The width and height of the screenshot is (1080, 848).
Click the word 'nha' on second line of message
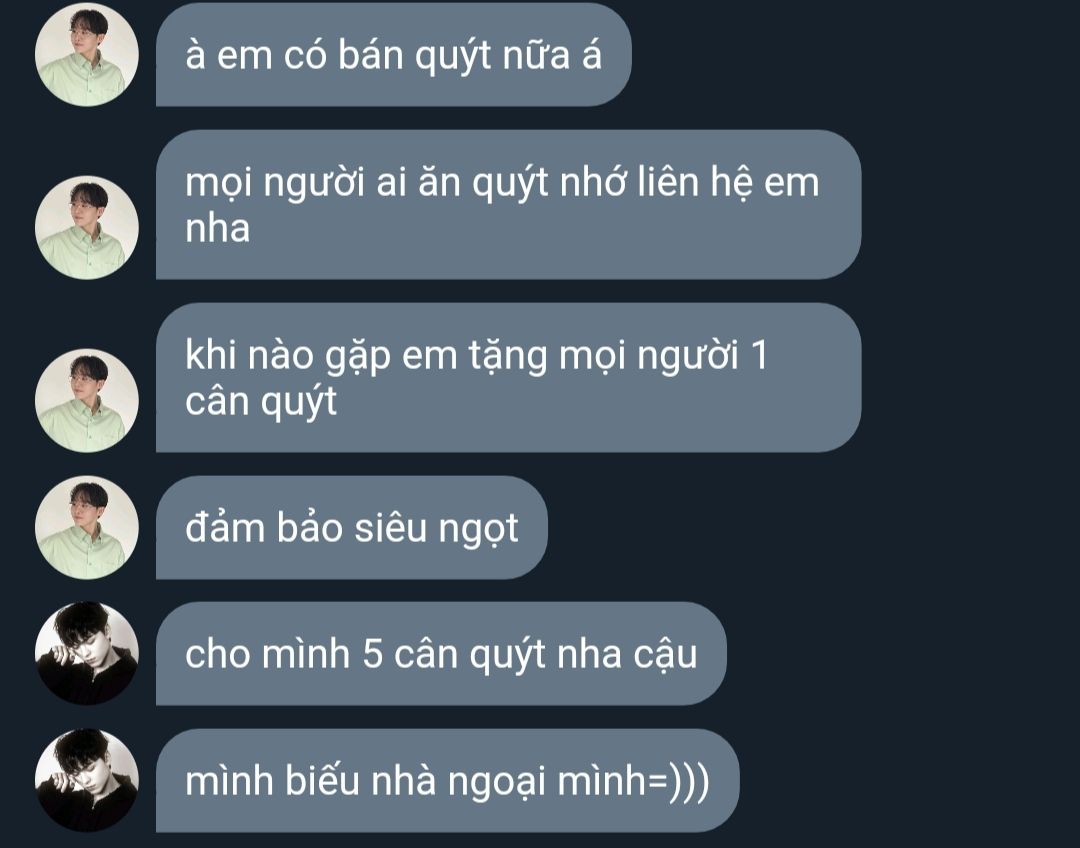point(218,229)
